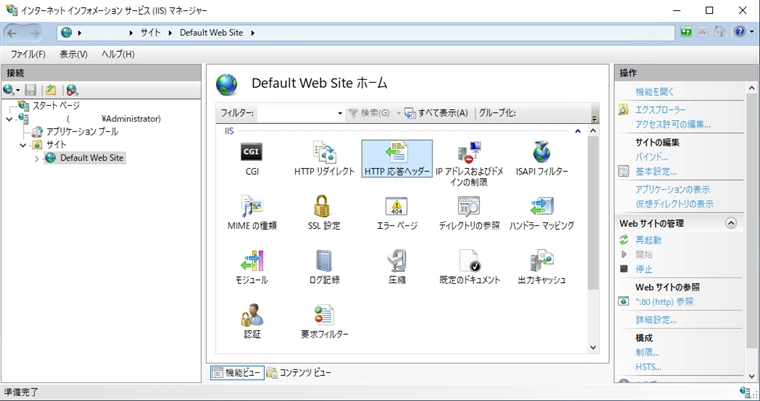The image size is (760, 401).
Task: Open the help button dropdown arrow
Action: click(x=751, y=32)
